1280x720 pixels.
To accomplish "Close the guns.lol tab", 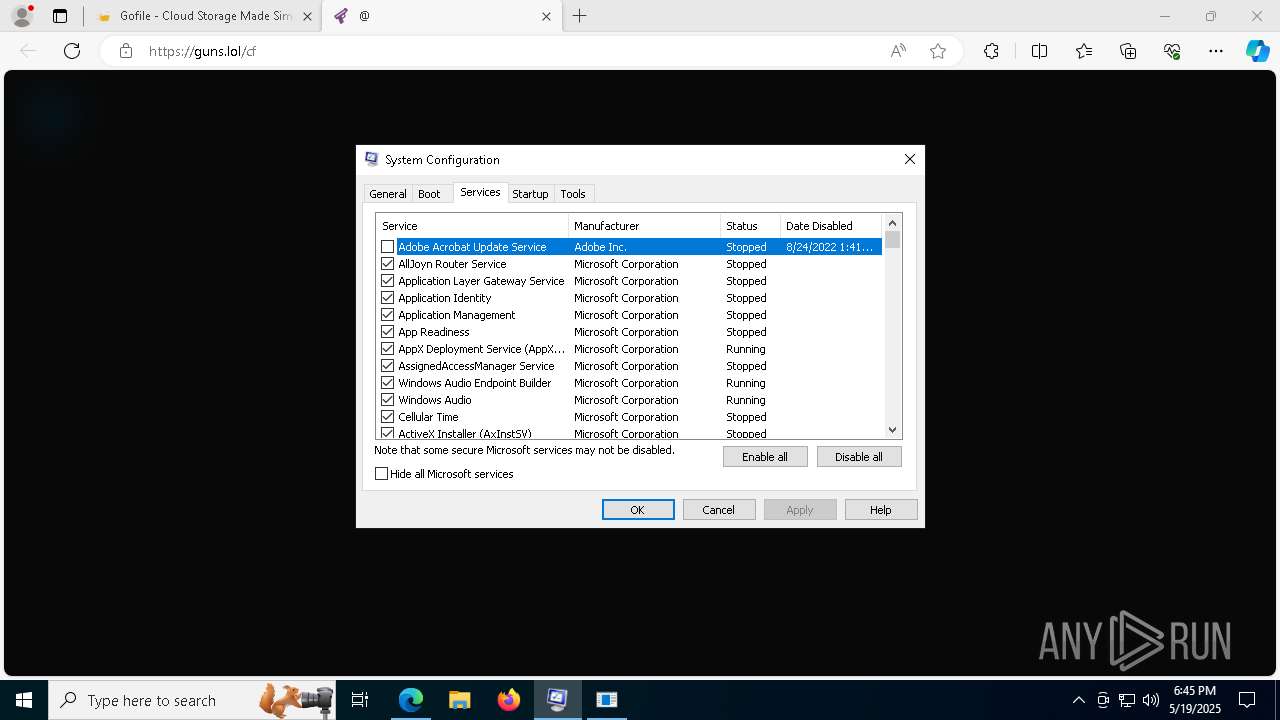I will [x=546, y=16].
